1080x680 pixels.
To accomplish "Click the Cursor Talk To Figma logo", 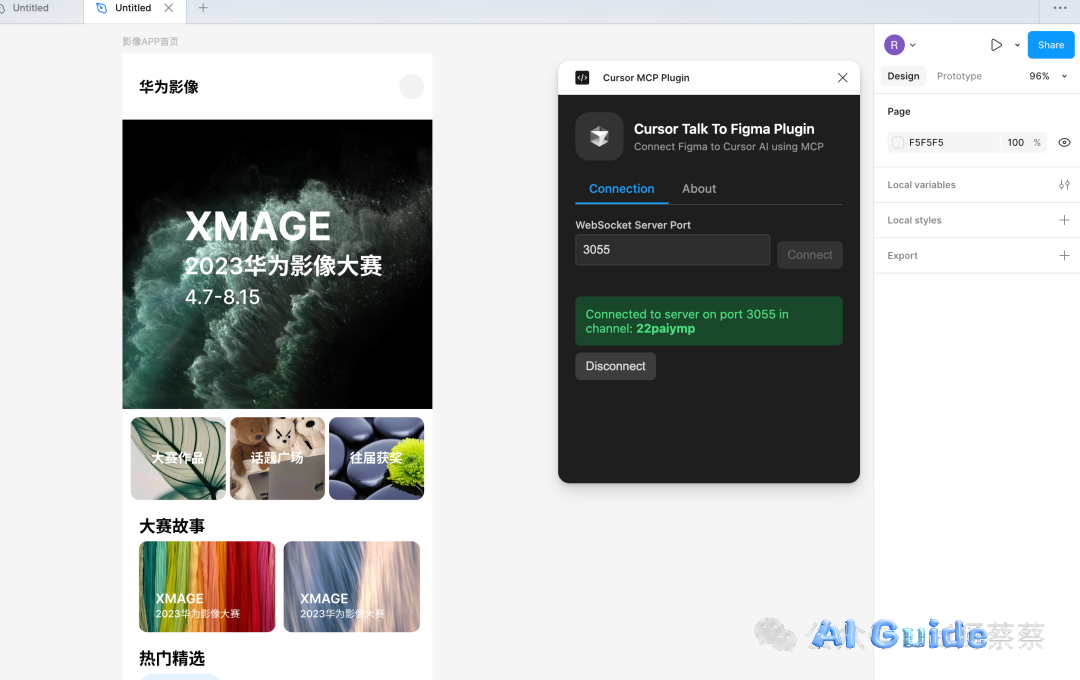I will [599, 136].
